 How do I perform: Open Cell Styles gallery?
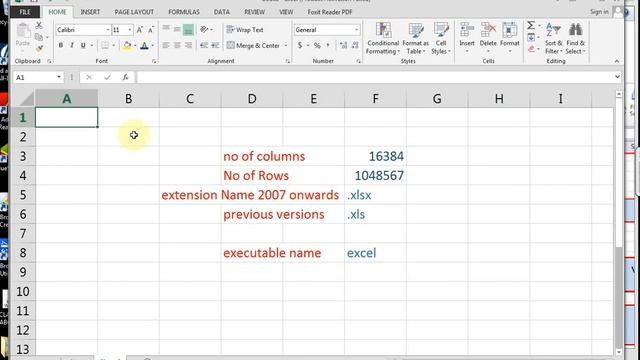441,39
